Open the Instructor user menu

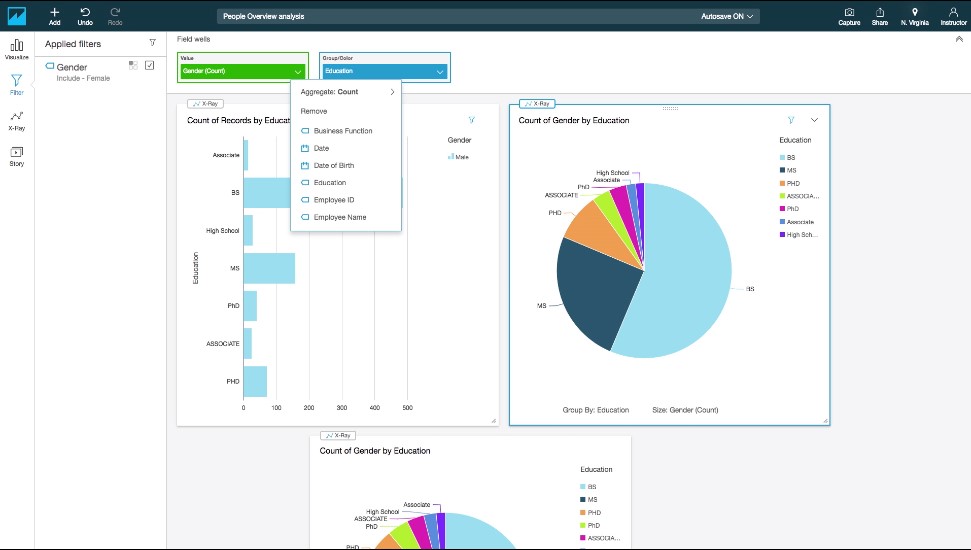click(x=953, y=17)
